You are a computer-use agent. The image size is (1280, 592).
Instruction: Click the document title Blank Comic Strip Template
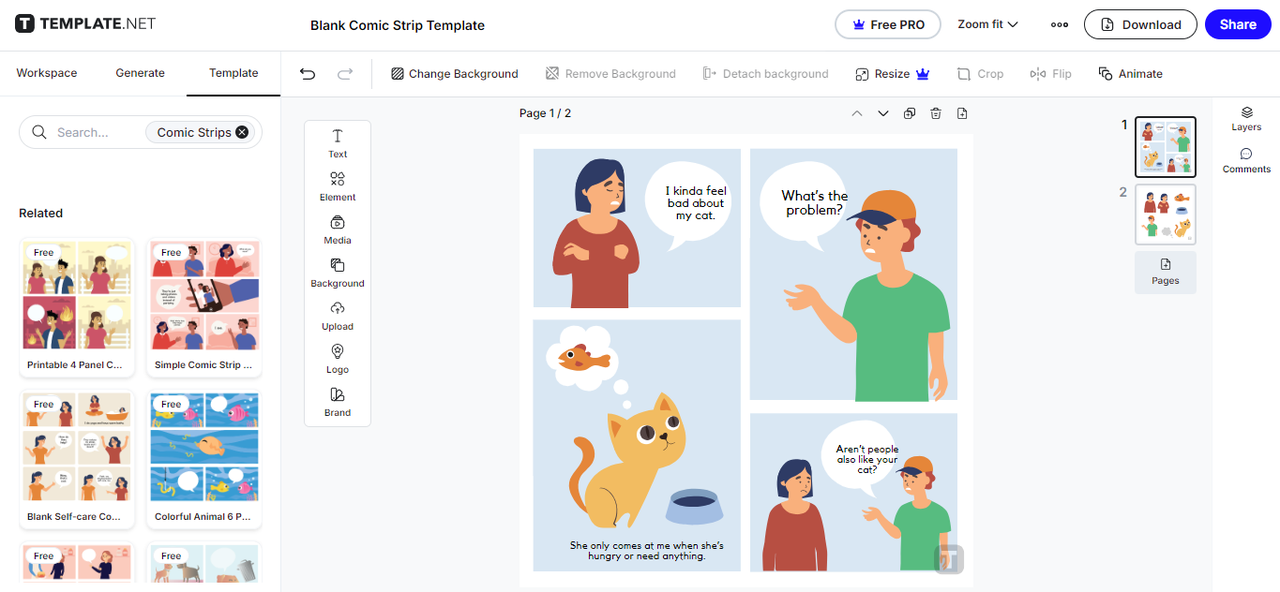397,25
